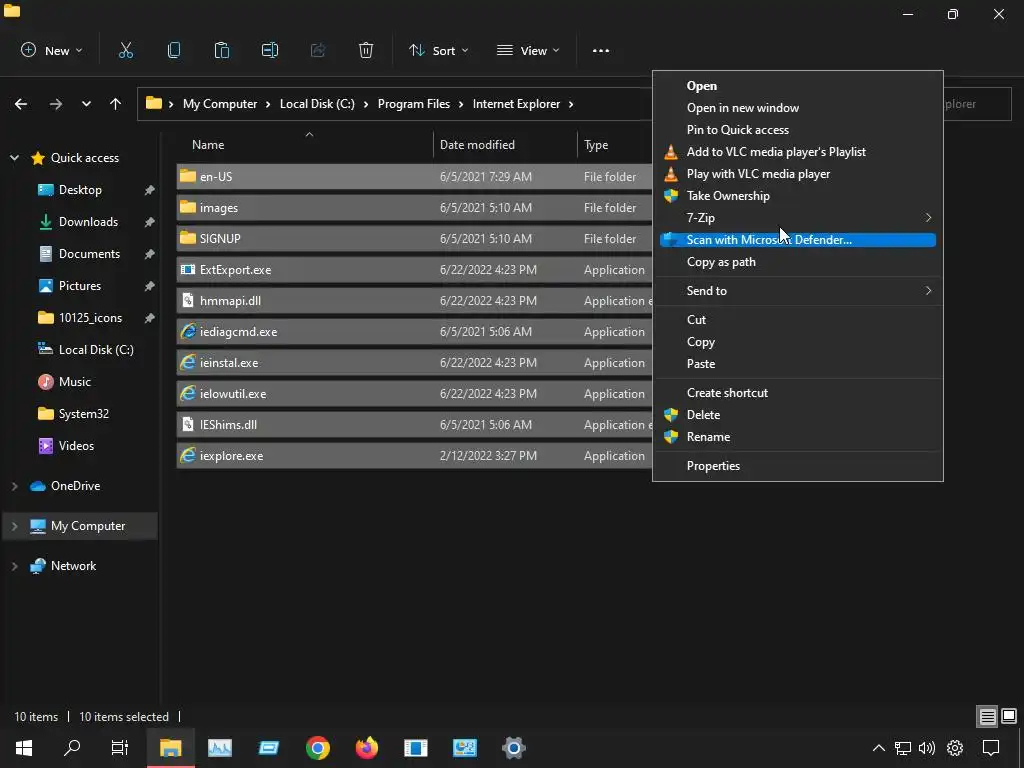Screen dimensions: 1024x768
Task: Select System32 in navigation pane
Action: click(84, 413)
